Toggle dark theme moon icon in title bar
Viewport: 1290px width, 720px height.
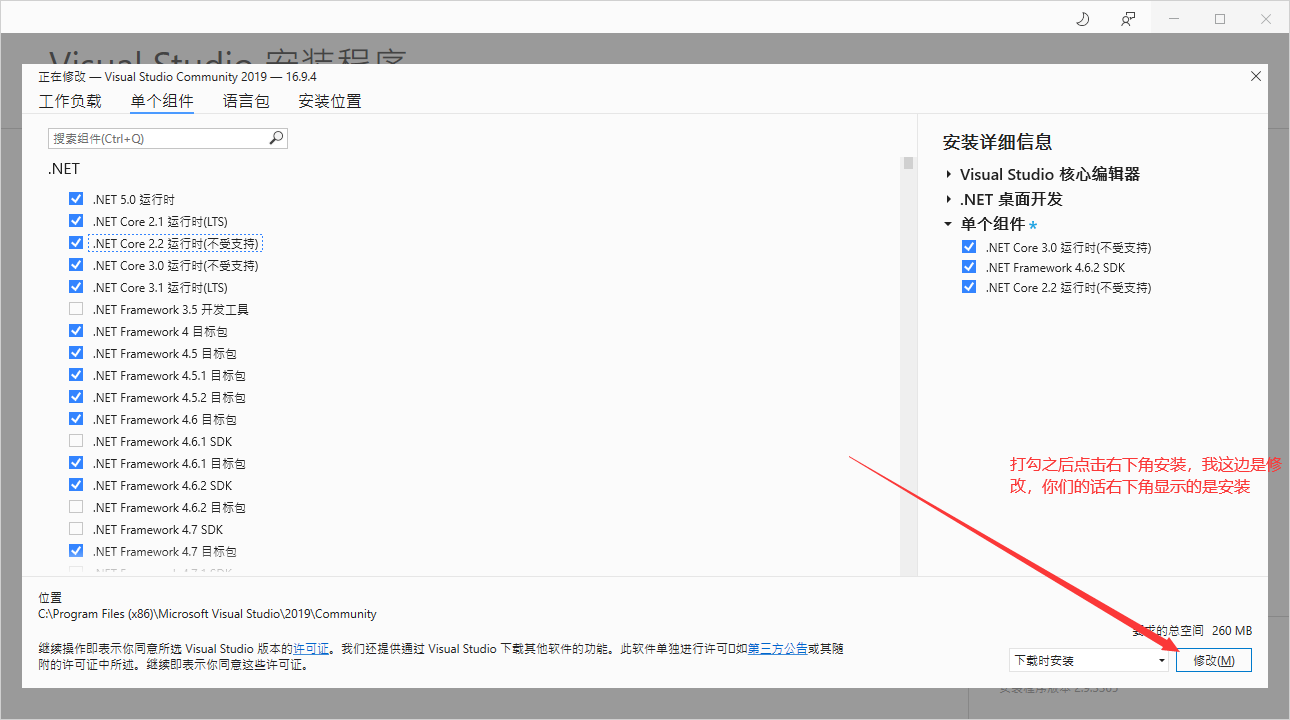click(x=1082, y=19)
